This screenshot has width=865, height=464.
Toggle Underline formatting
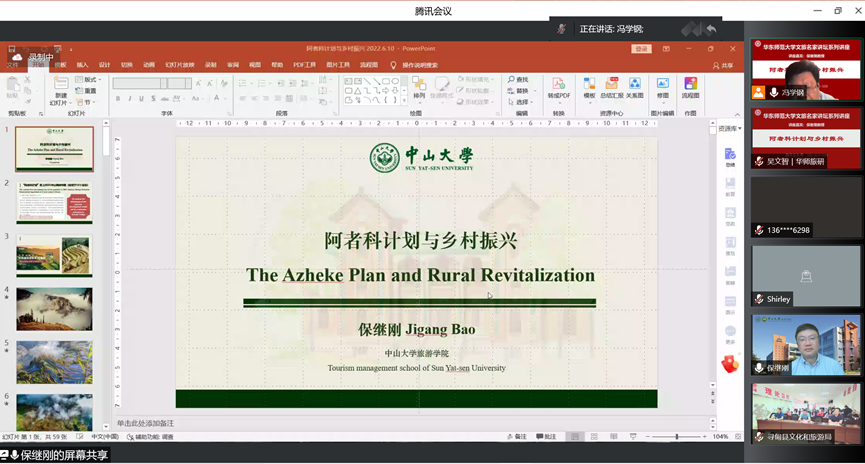pos(141,98)
